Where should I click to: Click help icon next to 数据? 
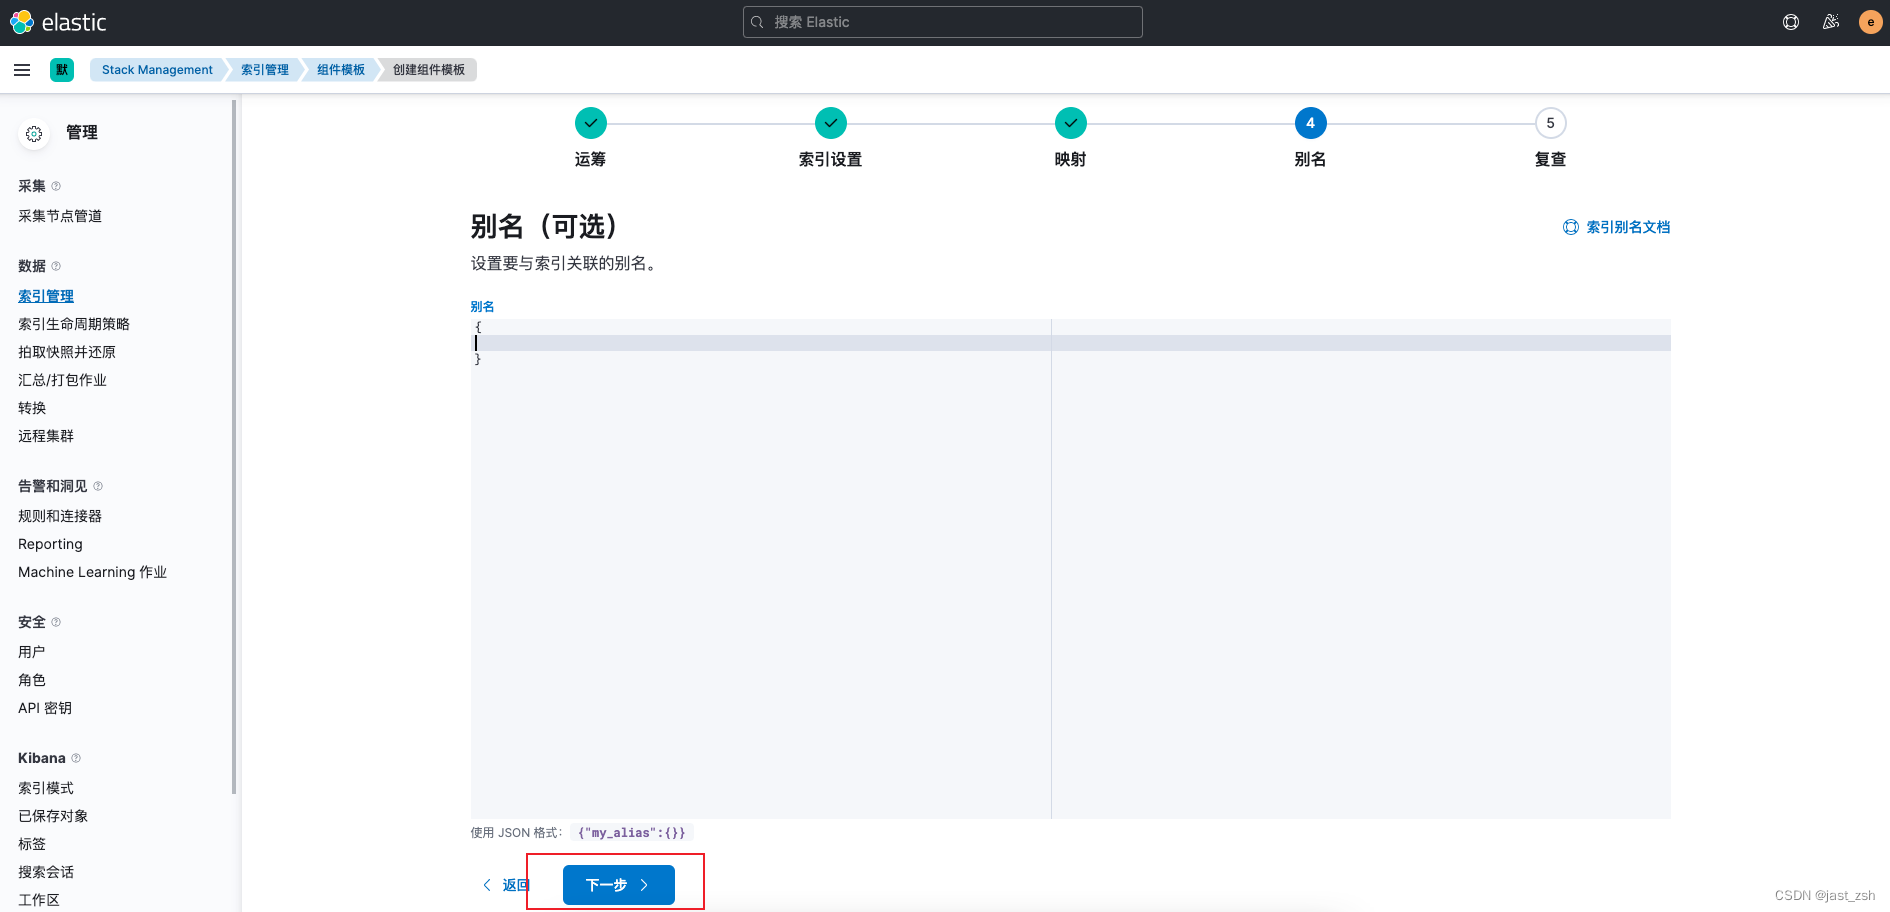pyautogui.click(x=56, y=266)
